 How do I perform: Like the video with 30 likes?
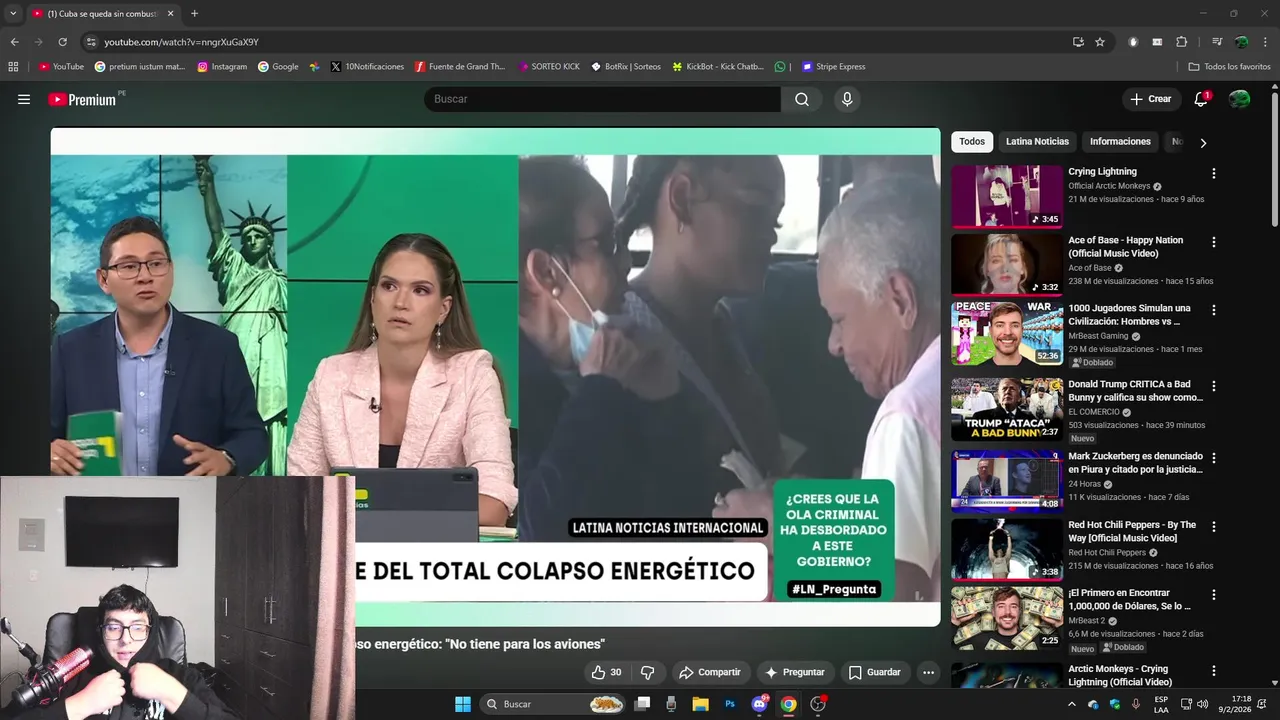pos(607,672)
